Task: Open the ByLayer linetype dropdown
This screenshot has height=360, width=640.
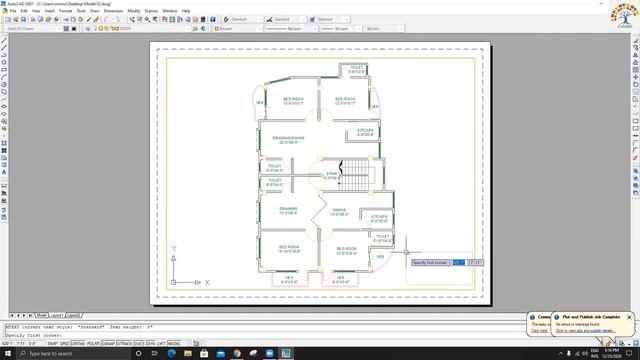Action: (x=291, y=29)
